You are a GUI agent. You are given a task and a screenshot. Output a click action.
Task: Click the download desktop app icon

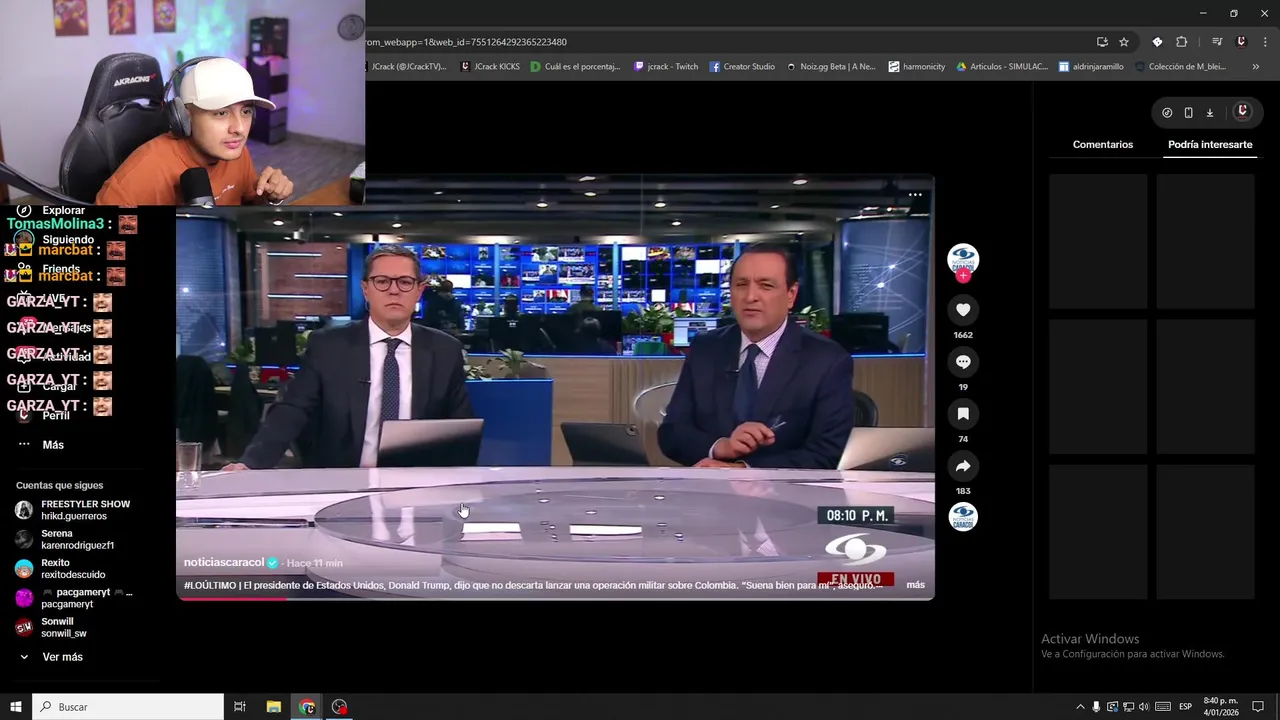coord(1209,113)
